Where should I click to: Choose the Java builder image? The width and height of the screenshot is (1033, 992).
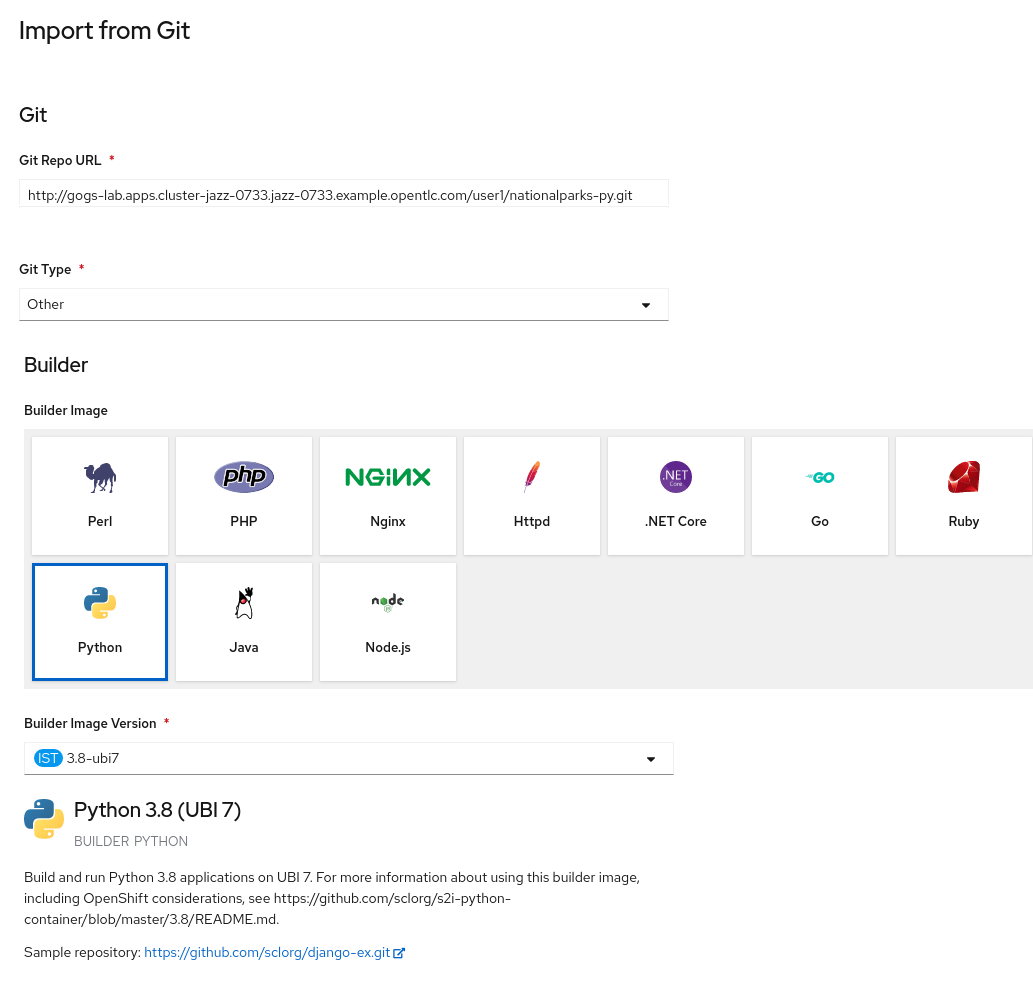[x=244, y=622]
